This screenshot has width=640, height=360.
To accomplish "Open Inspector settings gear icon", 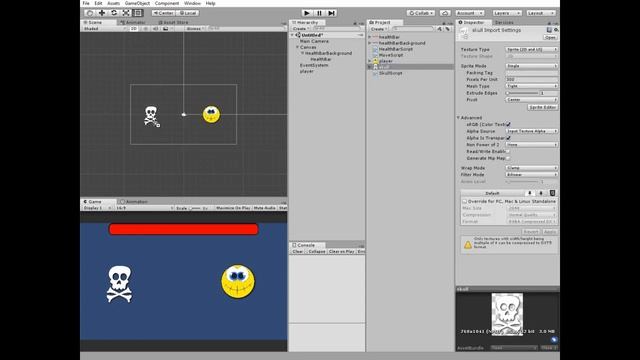I will click(556, 30).
